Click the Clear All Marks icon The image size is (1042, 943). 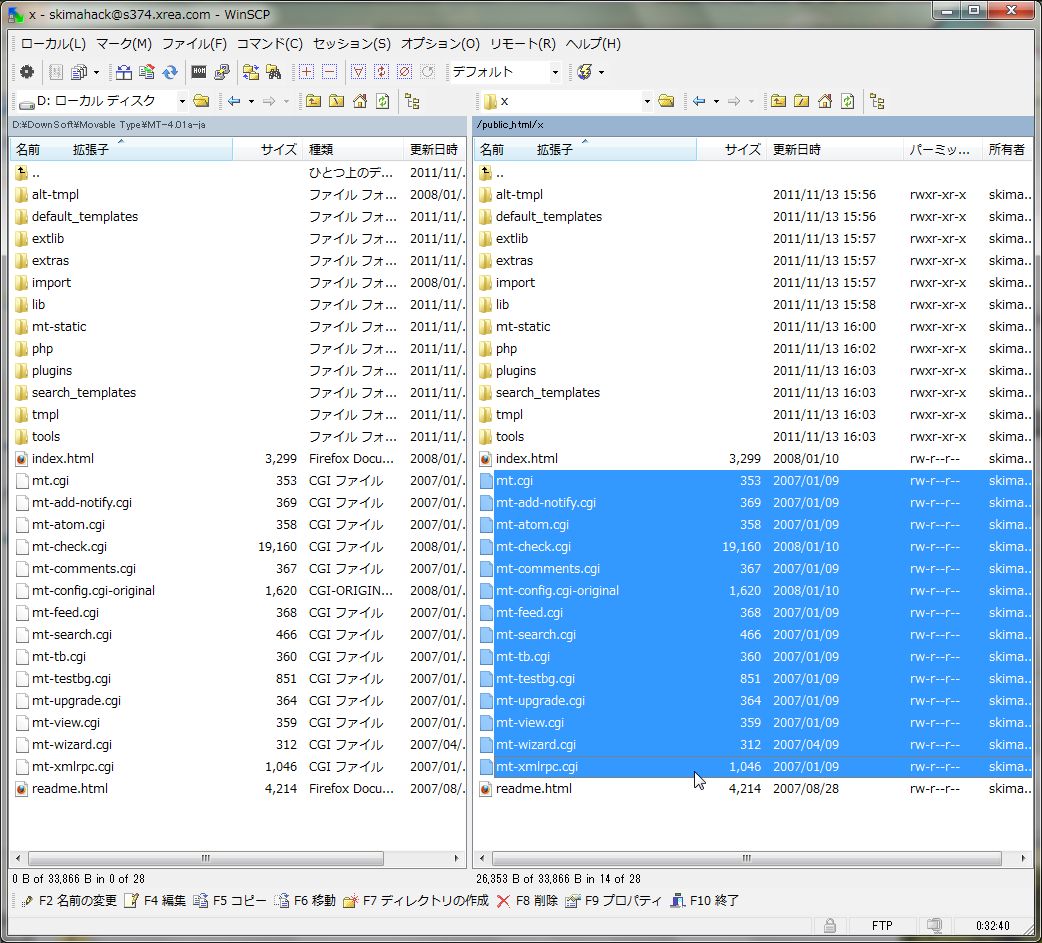(405, 72)
